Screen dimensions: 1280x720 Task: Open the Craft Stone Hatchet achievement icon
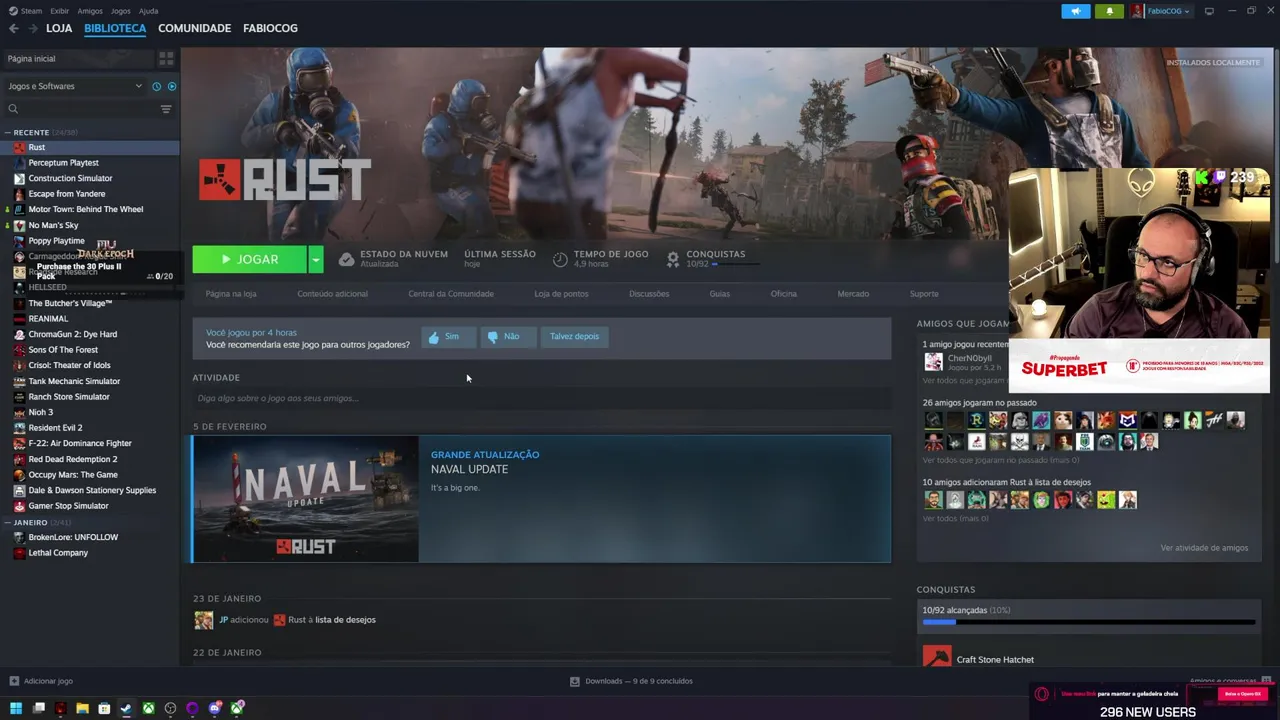(937, 657)
